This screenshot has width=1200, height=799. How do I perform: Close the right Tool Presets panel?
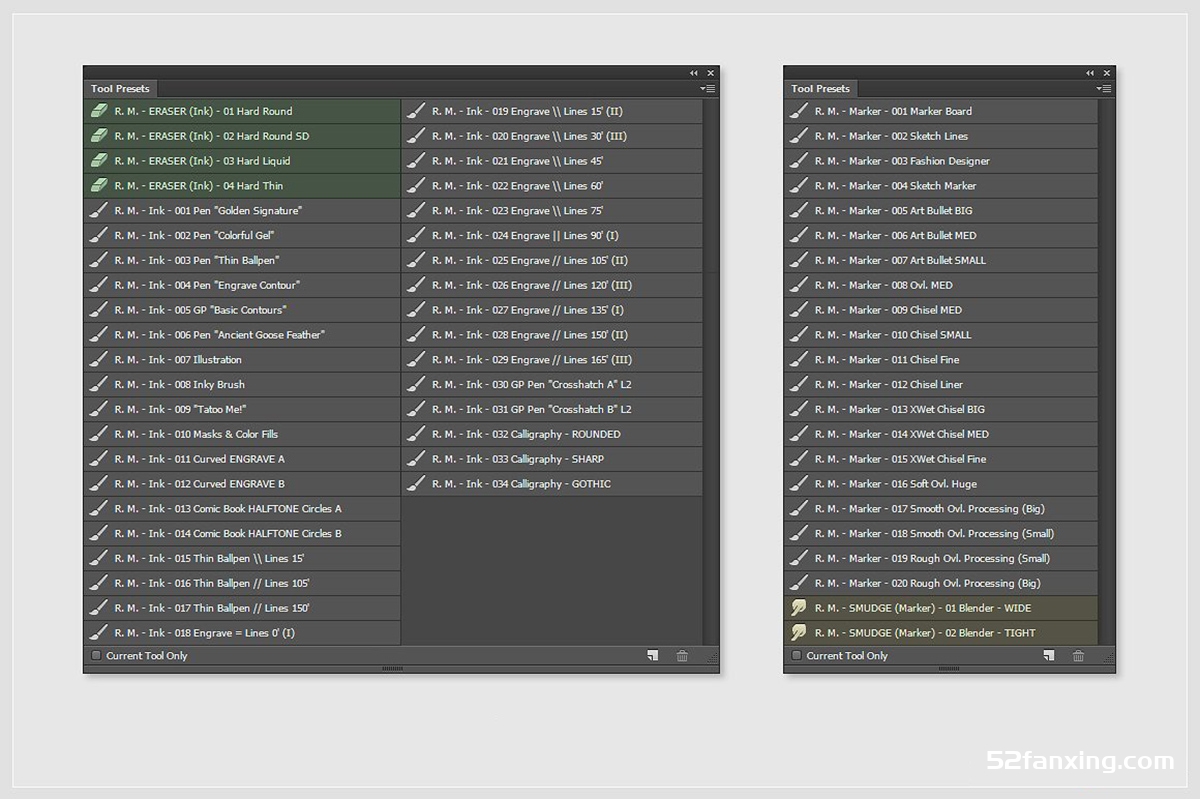click(1107, 73)
